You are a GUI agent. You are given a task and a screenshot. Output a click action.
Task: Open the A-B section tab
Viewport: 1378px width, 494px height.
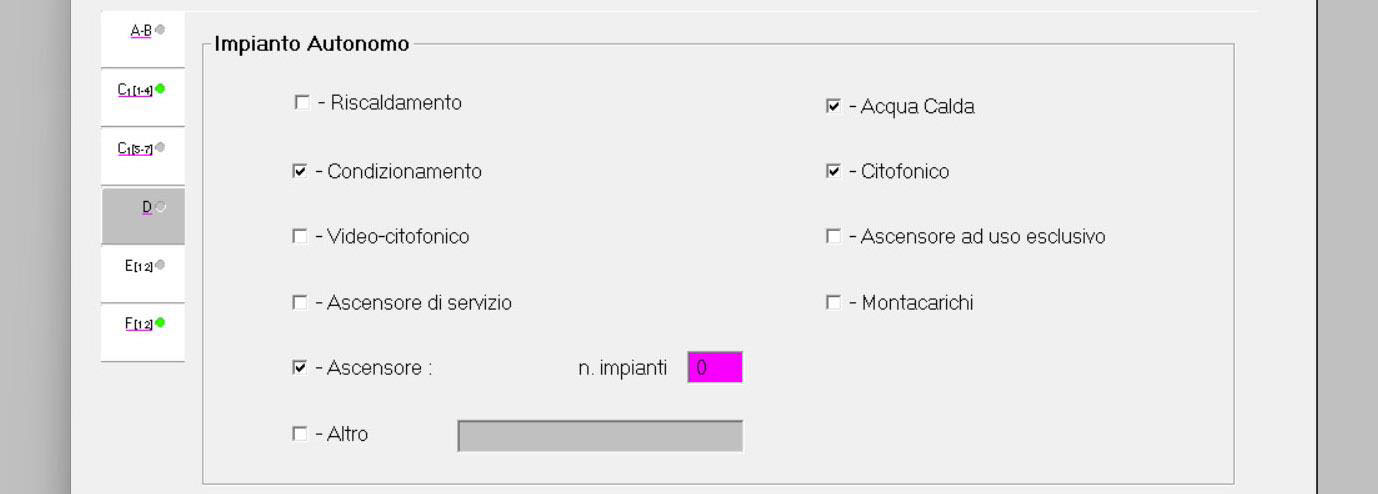pos(141,31)
